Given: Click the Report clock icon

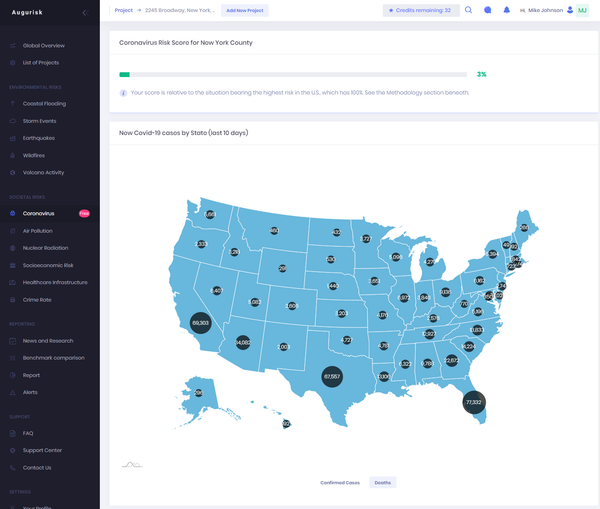Looking at the screenshot, I should point(13,375).
